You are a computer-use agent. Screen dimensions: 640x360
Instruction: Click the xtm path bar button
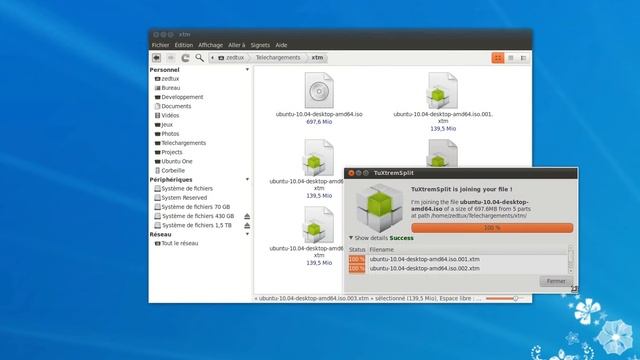[x=318, y=58]
